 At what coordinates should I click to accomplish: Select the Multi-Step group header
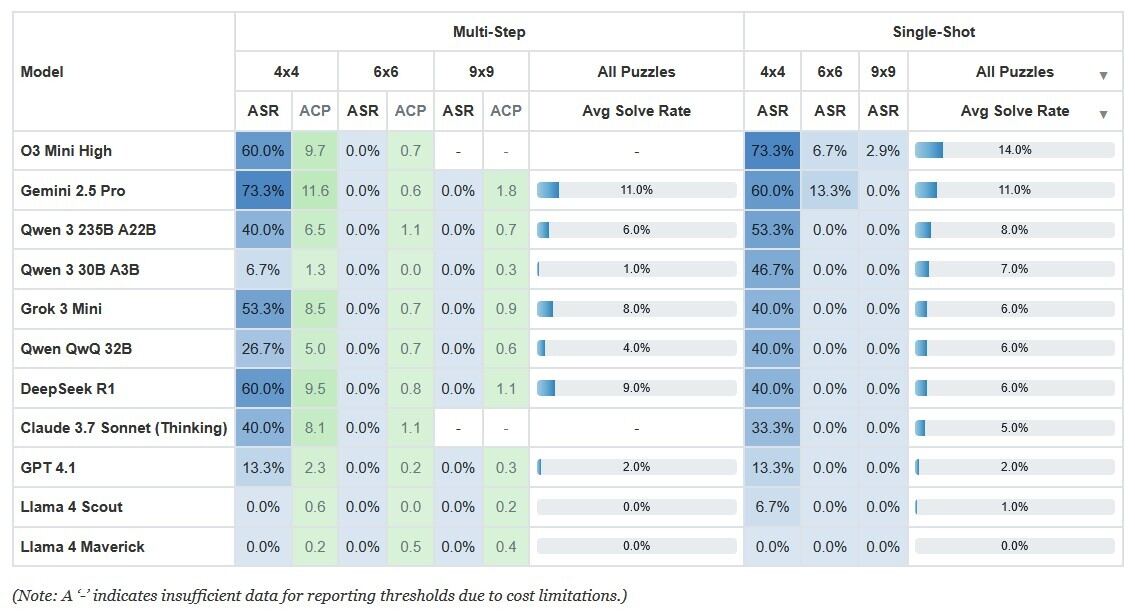point(489,32)
